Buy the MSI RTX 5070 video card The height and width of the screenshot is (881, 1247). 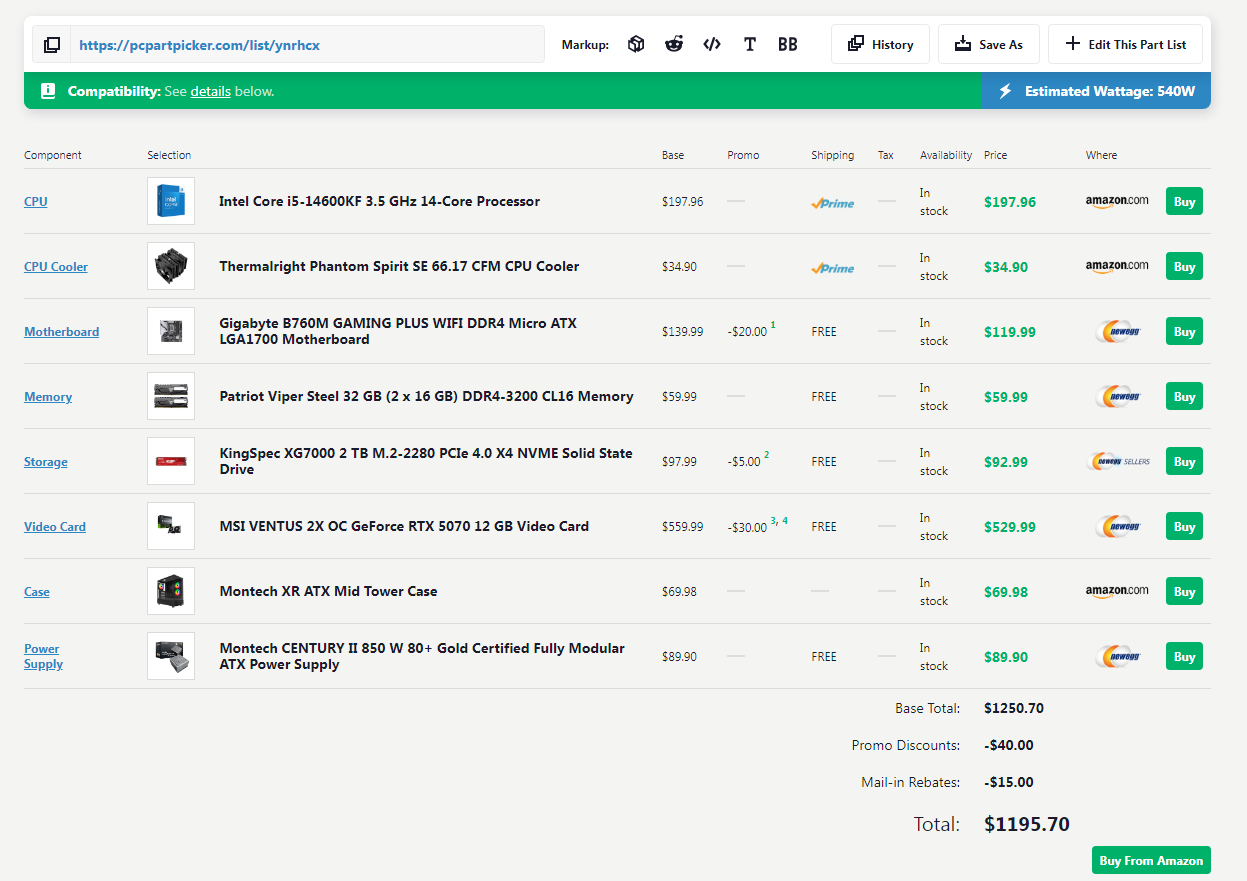[x=1184, y=526]
